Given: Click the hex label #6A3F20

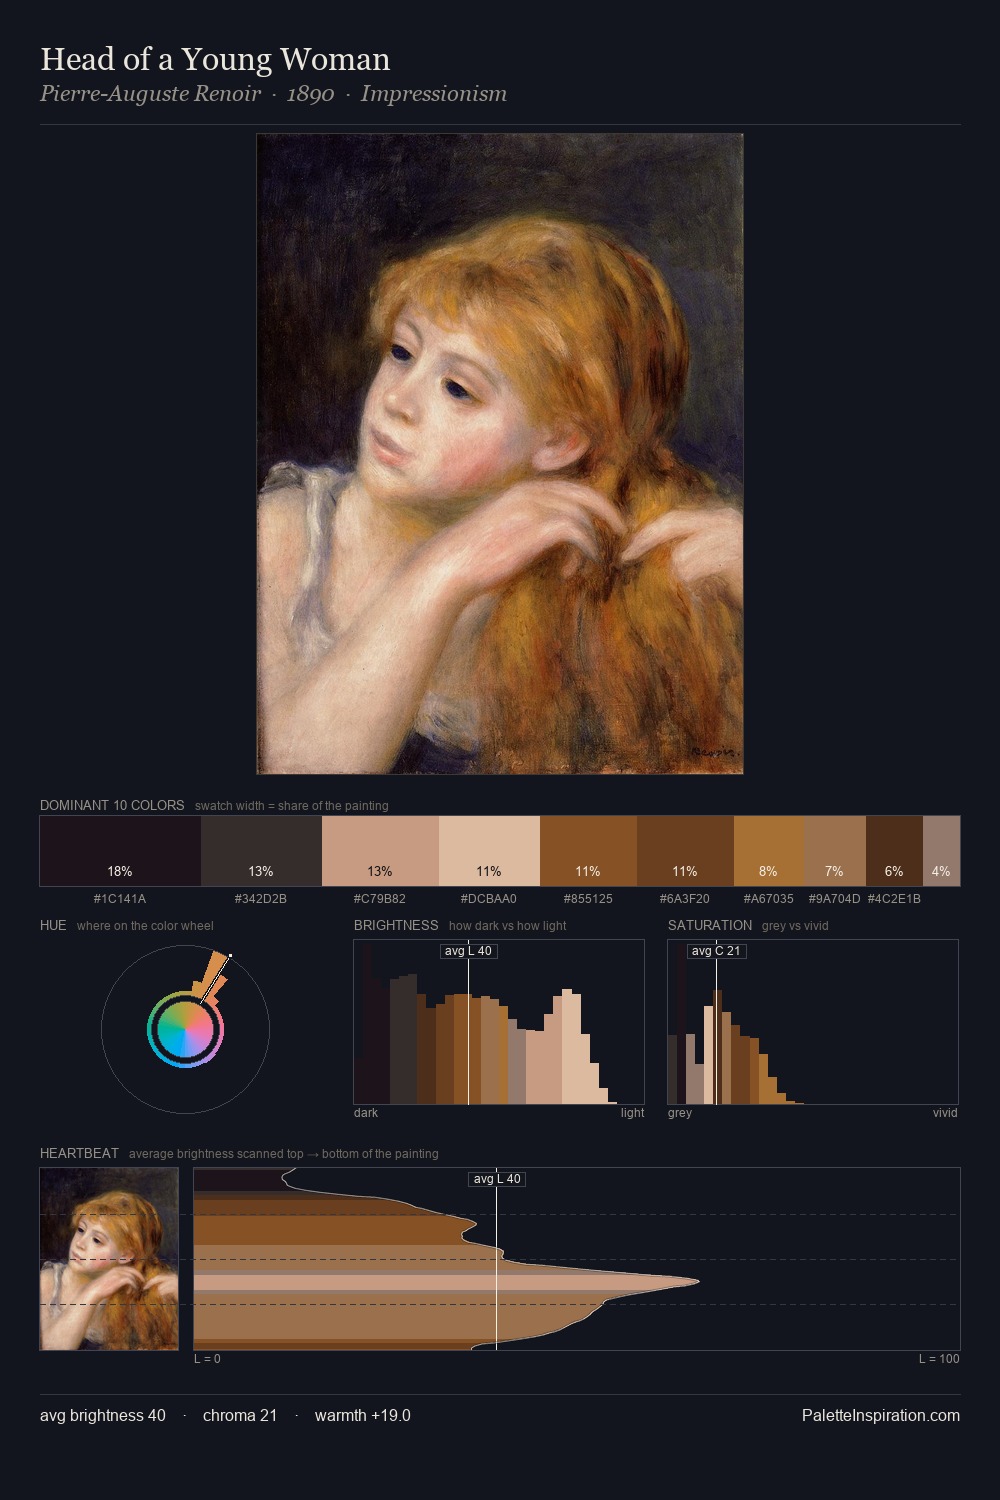Looking at the screenshot, I should click(x=685, y=899).
